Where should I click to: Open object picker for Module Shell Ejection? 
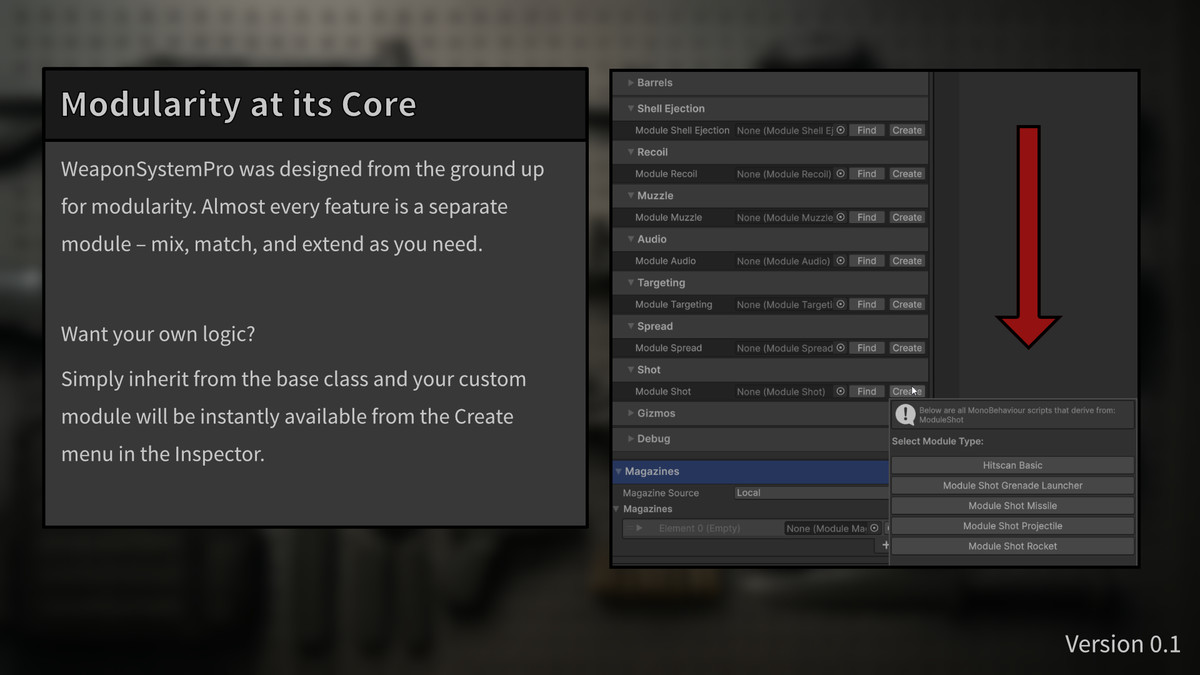[x=841, y=130]
